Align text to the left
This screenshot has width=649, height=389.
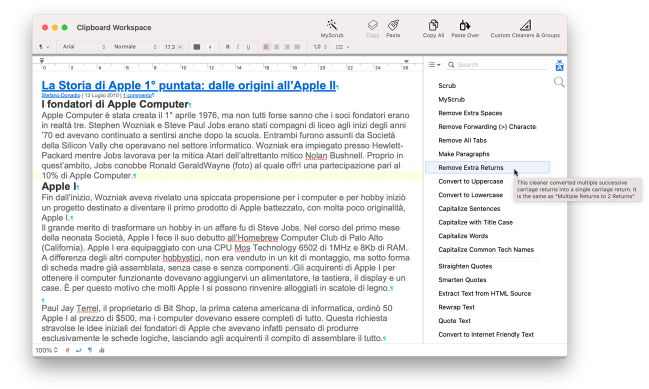[266, 47]
